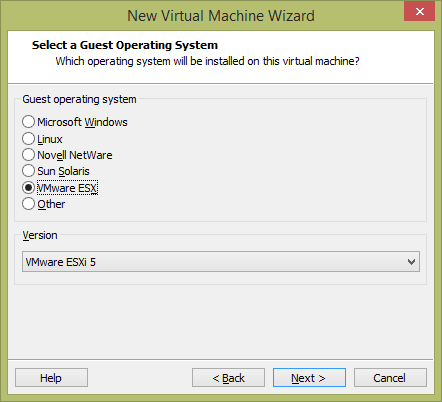The image size is (442, 402).
Task: Choose Linux as guest operating system
Action: click(x=28, y=139)
